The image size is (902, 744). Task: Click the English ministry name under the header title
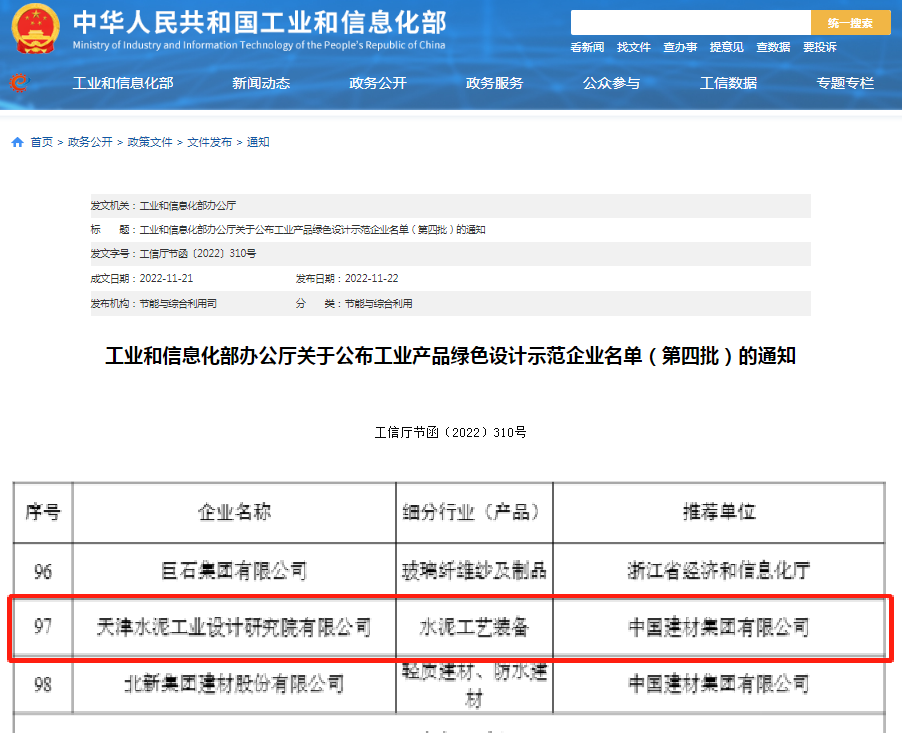(259, 45)
